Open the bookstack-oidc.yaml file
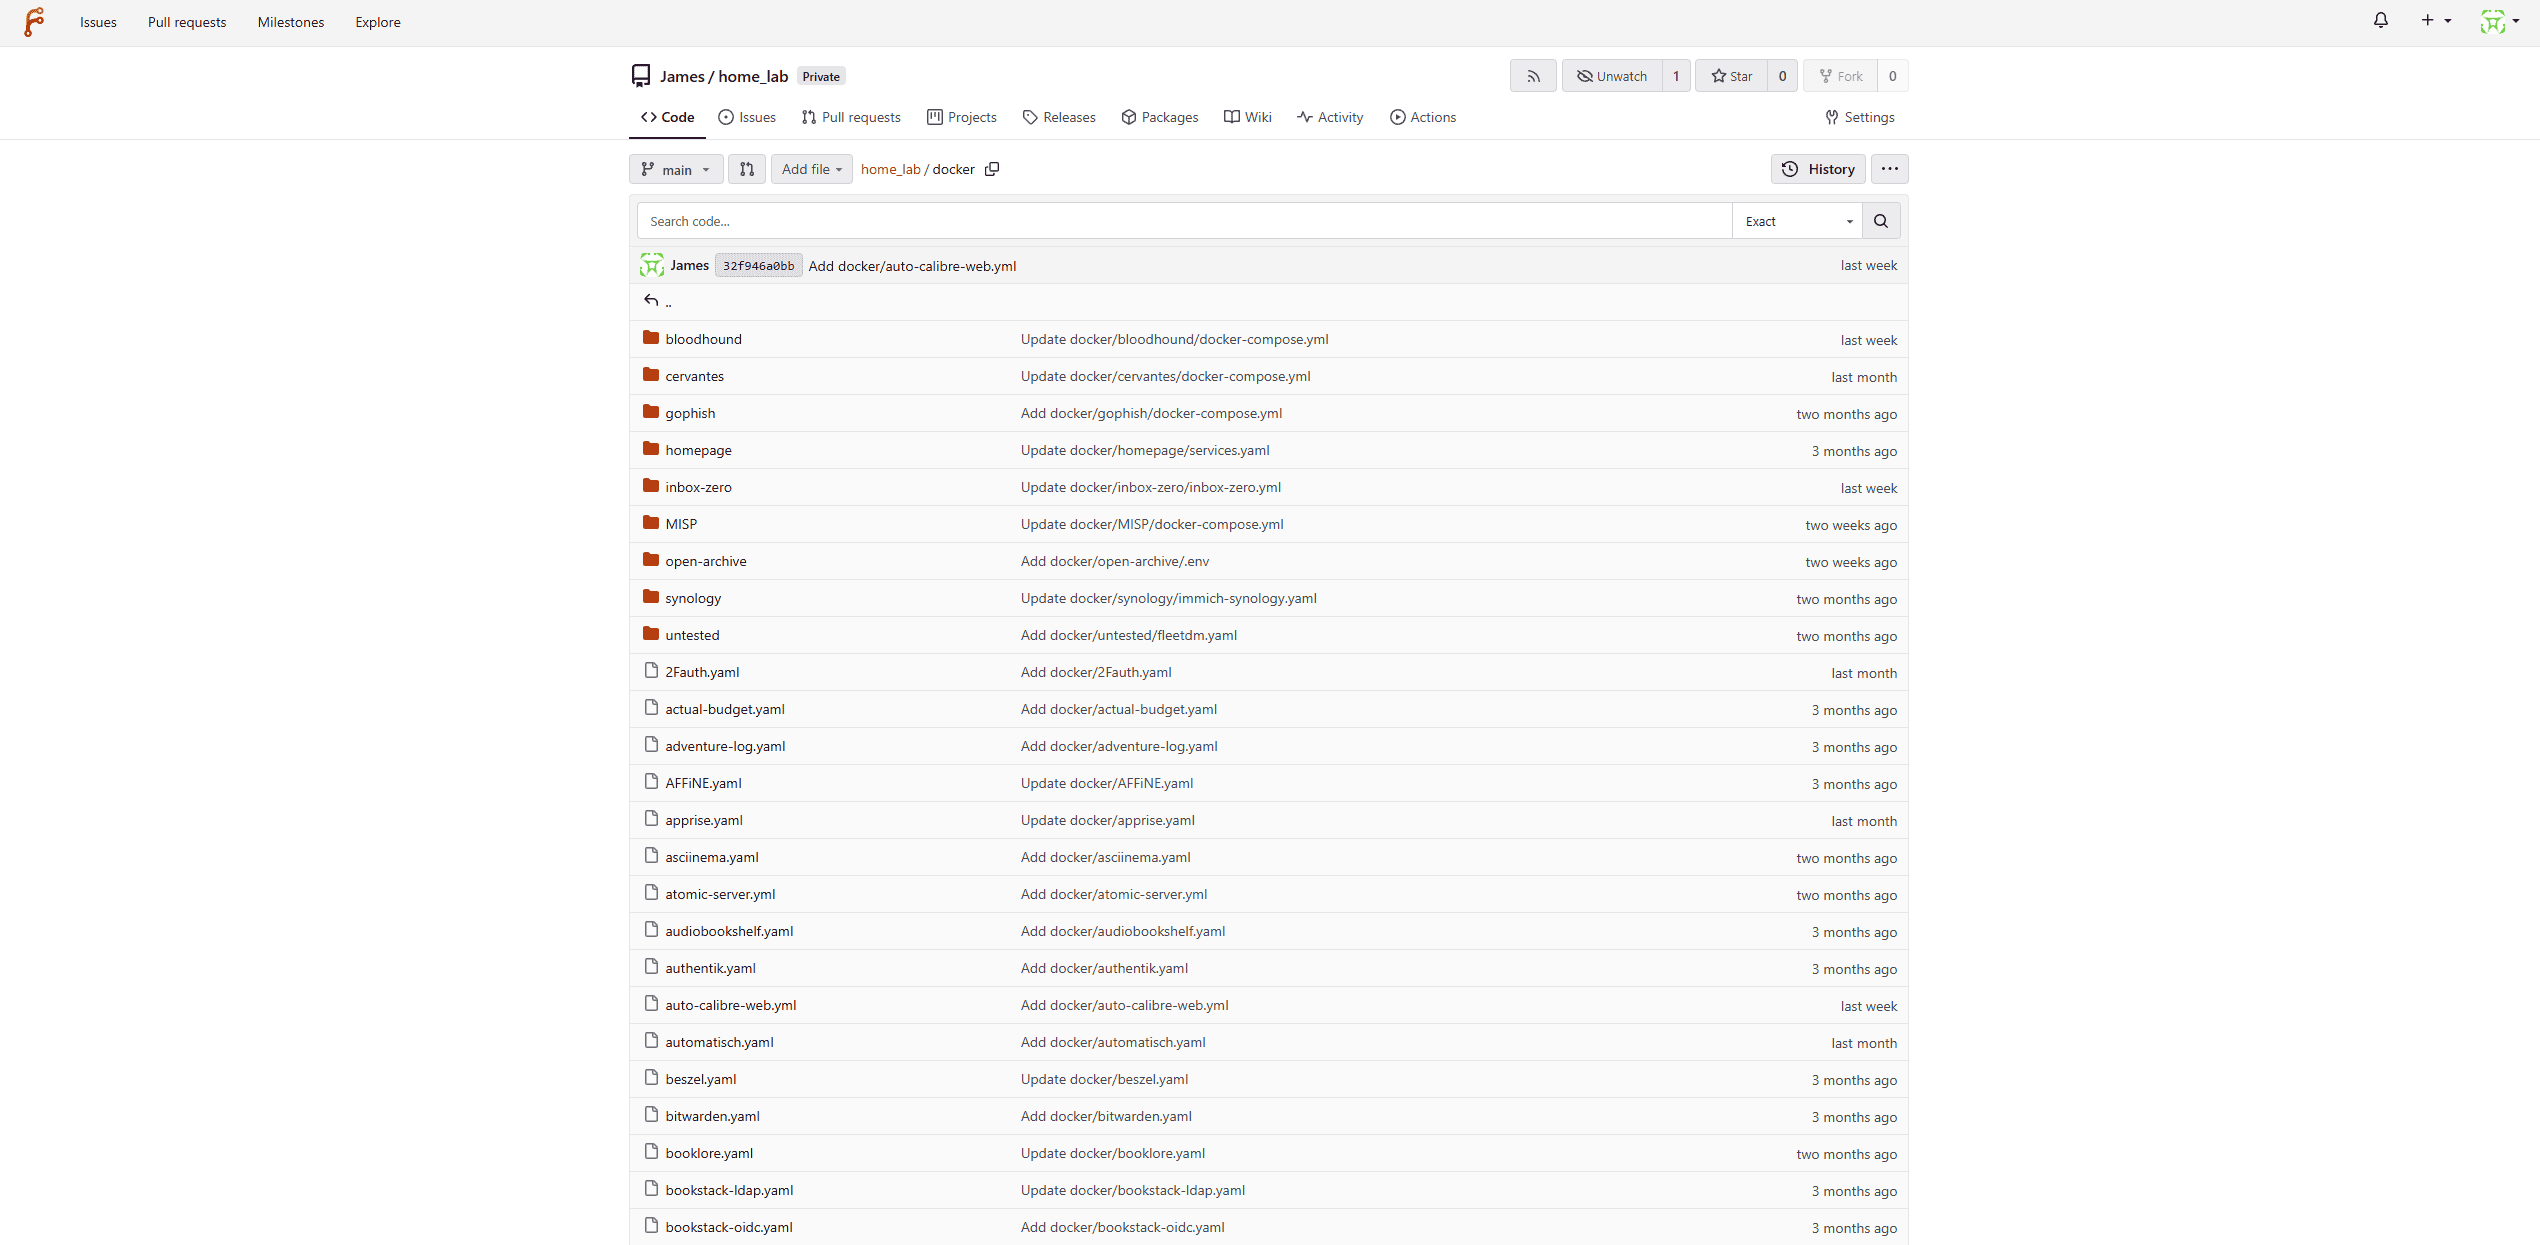The width and height of the screenshot is (2540, 1245). (x=728, y=1227)
